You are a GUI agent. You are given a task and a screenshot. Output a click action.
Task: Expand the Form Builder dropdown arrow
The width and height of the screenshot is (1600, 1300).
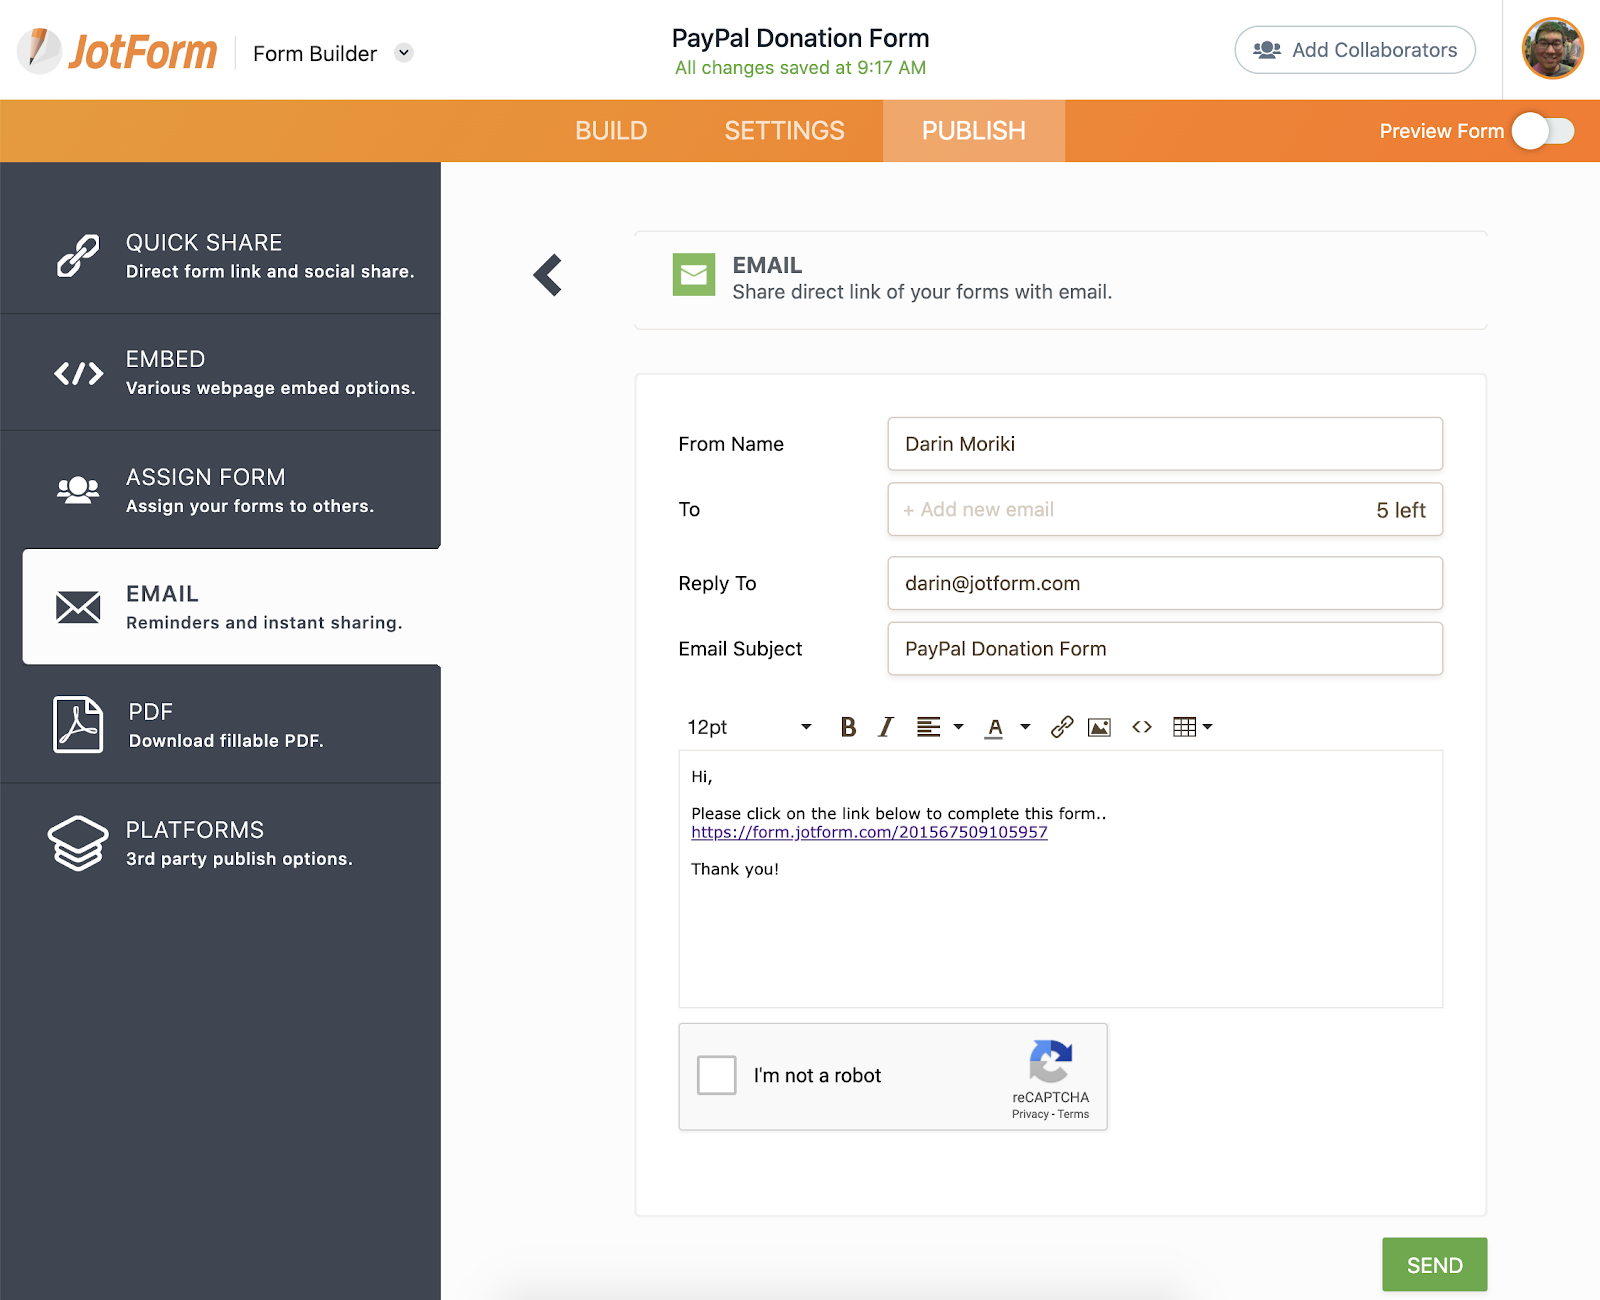(404, 53)
